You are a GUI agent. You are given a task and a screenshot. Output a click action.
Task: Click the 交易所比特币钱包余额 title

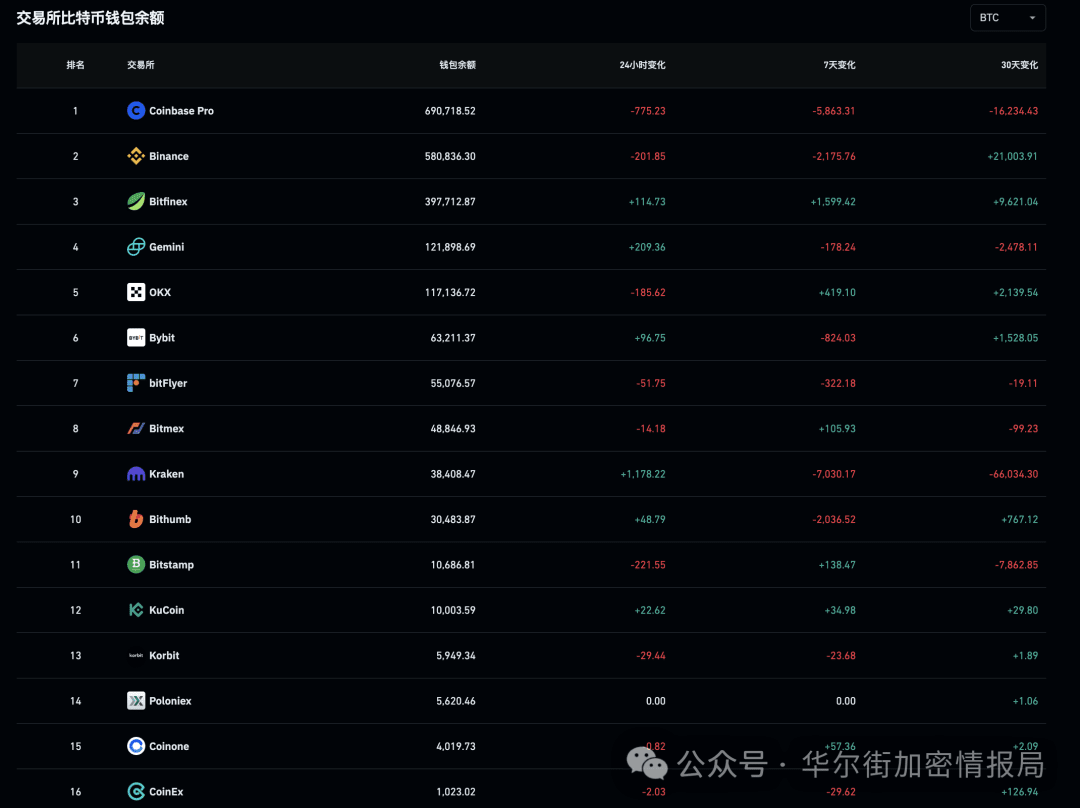88,17
